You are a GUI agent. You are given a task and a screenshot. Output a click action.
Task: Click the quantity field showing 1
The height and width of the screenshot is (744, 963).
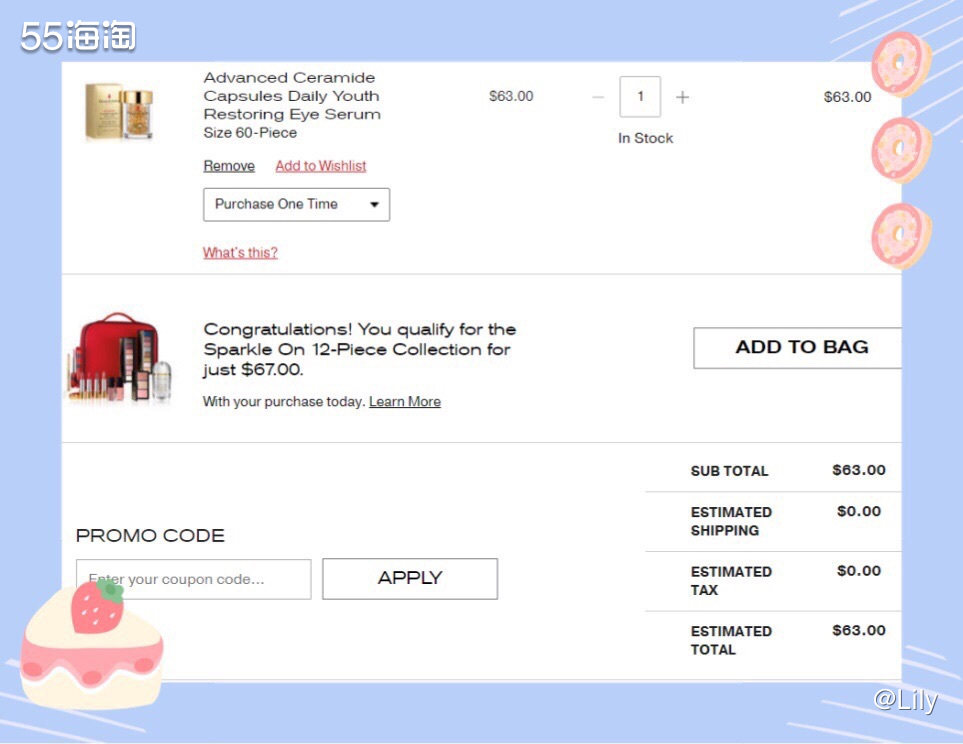pos(640,97)
